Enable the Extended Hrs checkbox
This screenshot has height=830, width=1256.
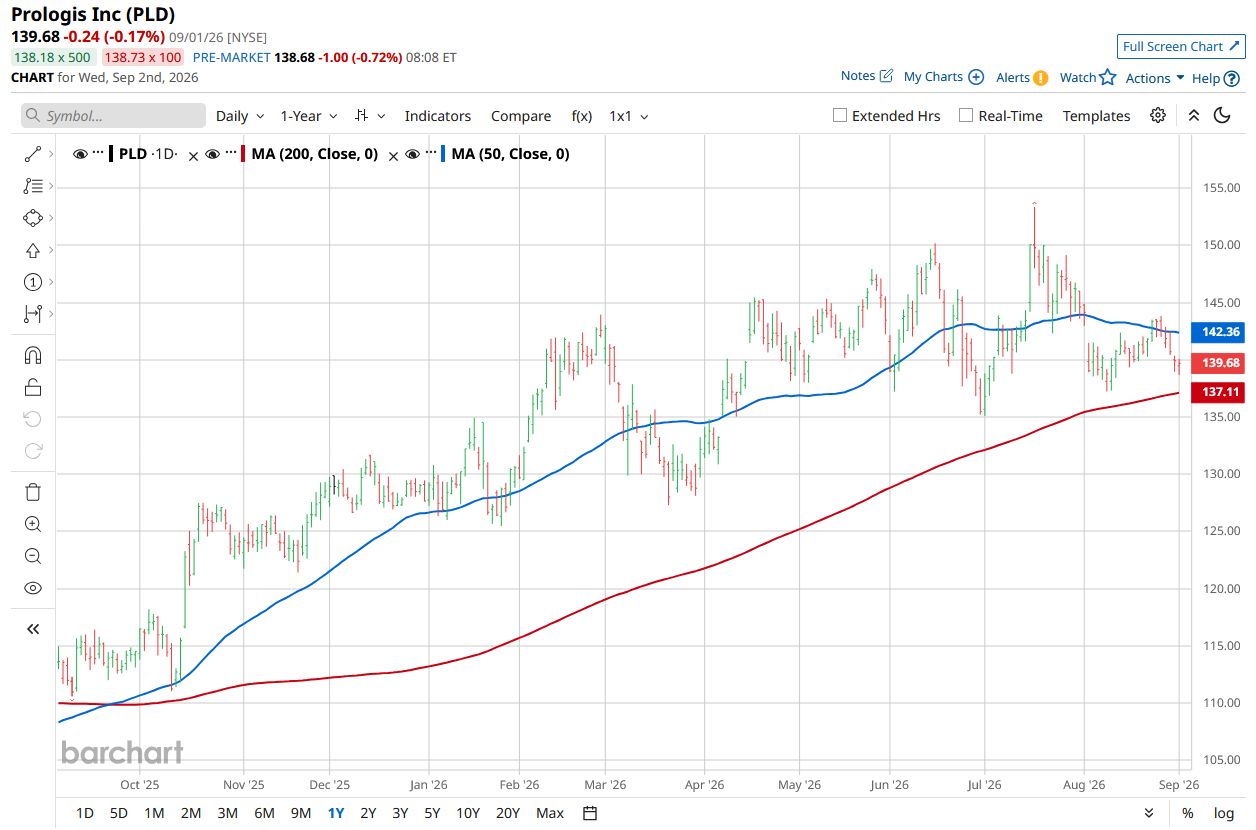840,115
